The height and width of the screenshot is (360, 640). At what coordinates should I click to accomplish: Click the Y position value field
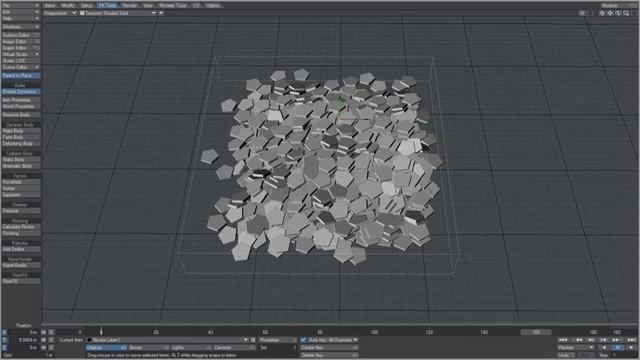tap(23, 340)
